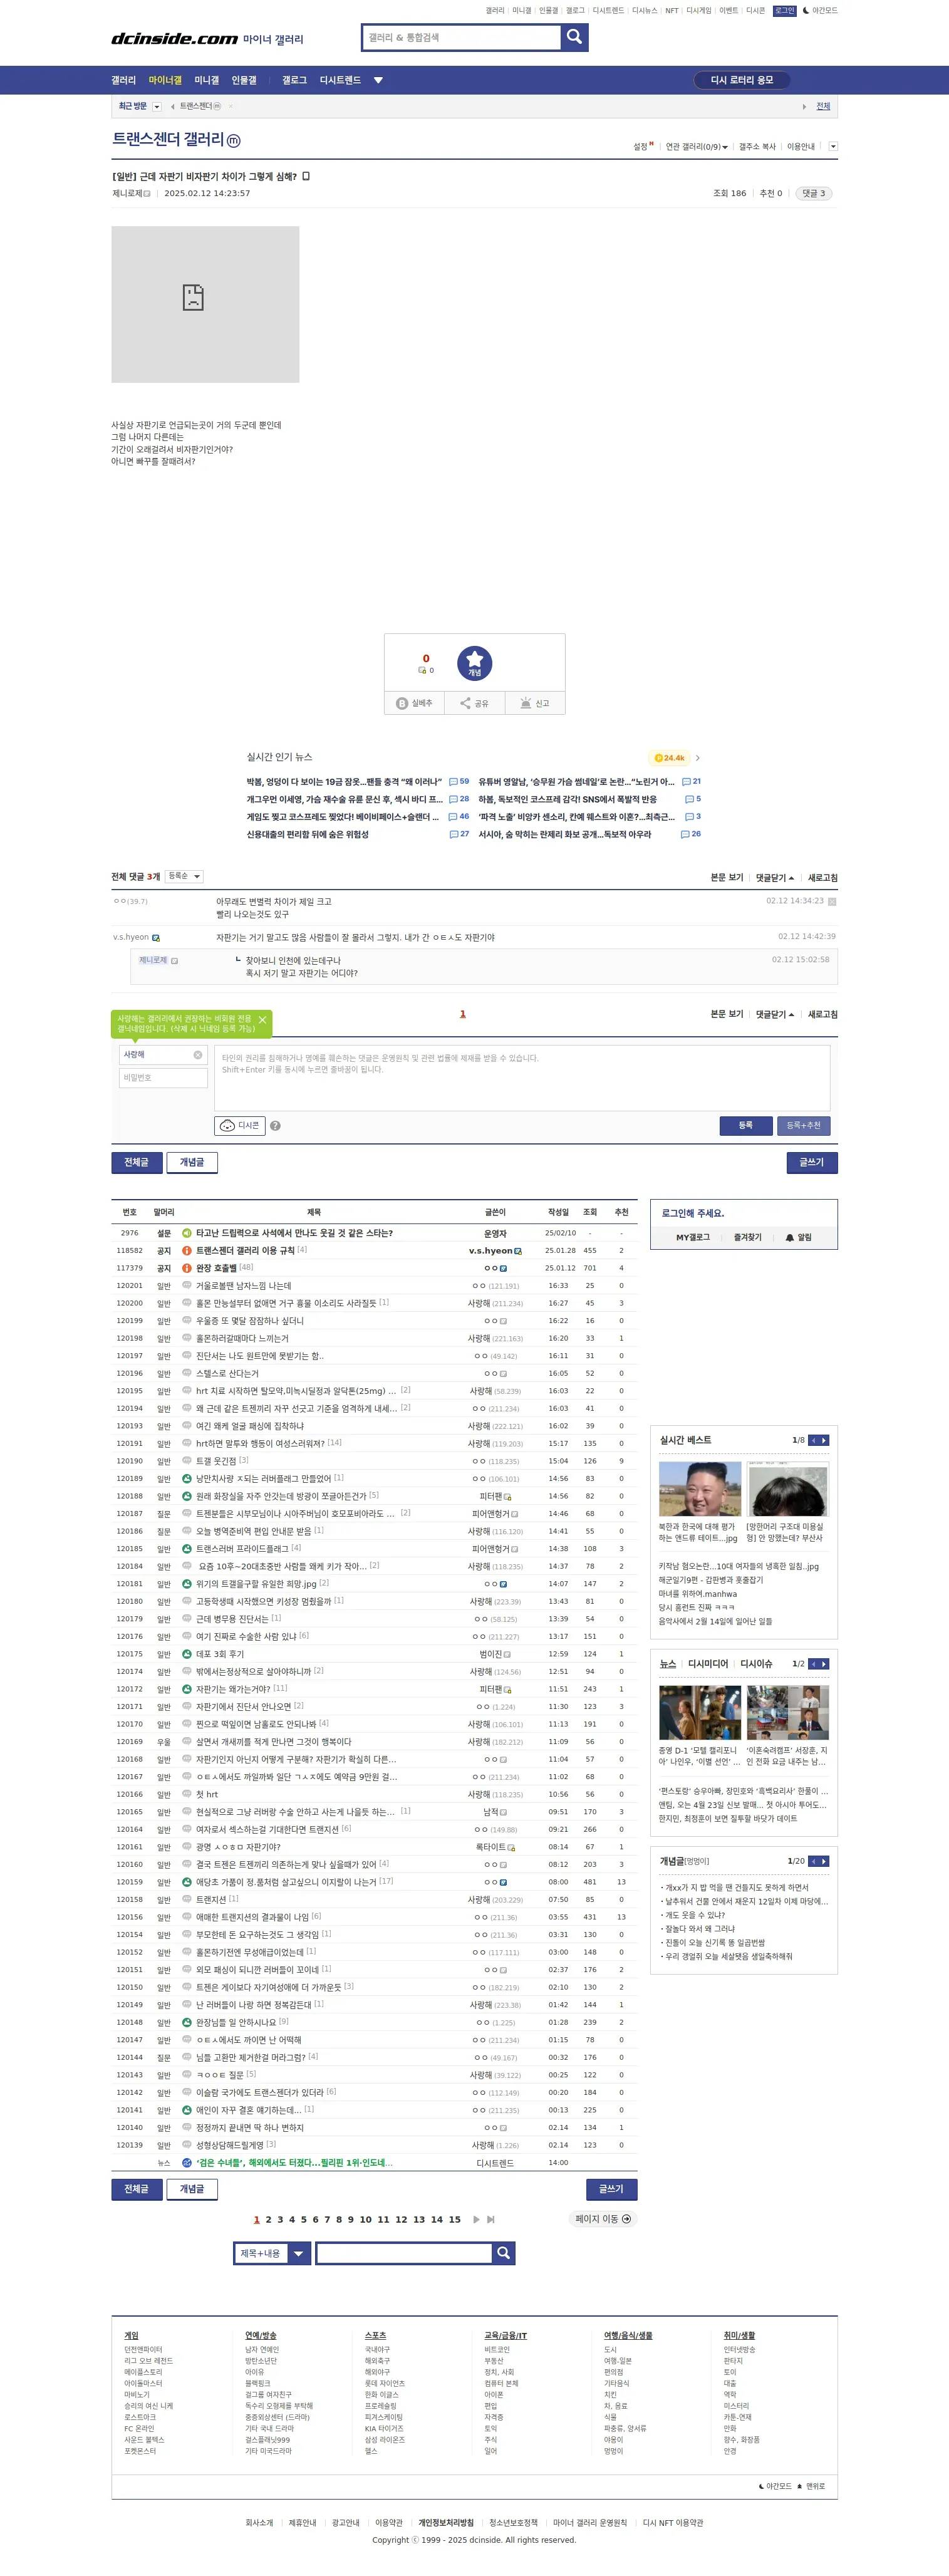Open the Kim Jong-un thumbnail in 실시간 베스트
Image resolution: width=949 pixels, height=2576 pixels.
[x=700, y=1489]
